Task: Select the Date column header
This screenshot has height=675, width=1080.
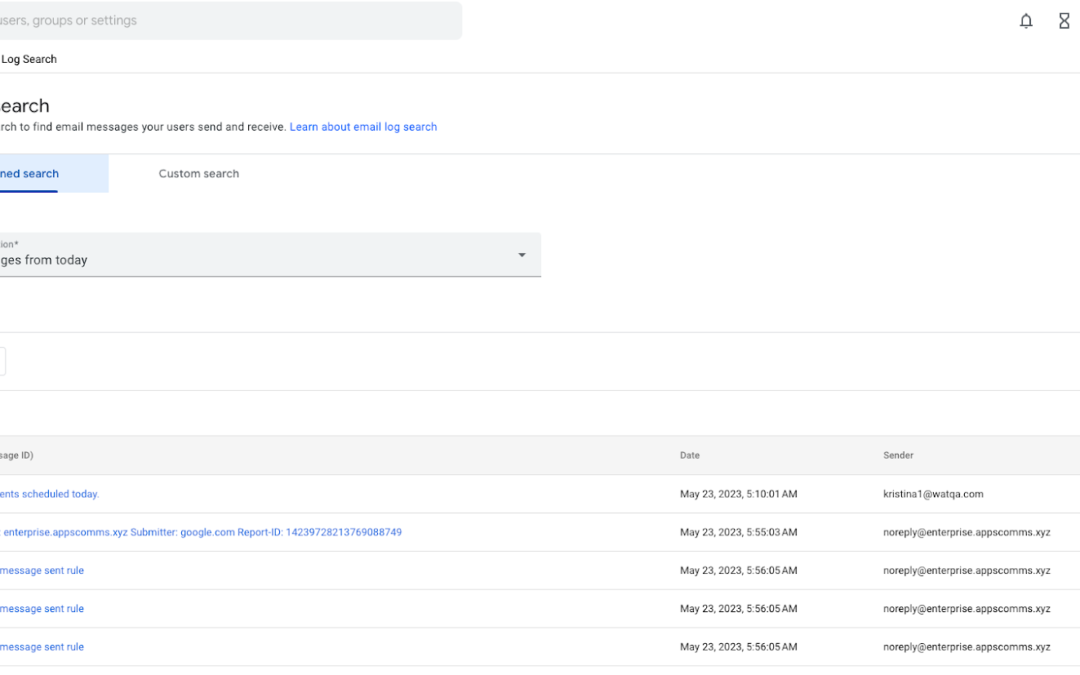Action: click(689, 455)
